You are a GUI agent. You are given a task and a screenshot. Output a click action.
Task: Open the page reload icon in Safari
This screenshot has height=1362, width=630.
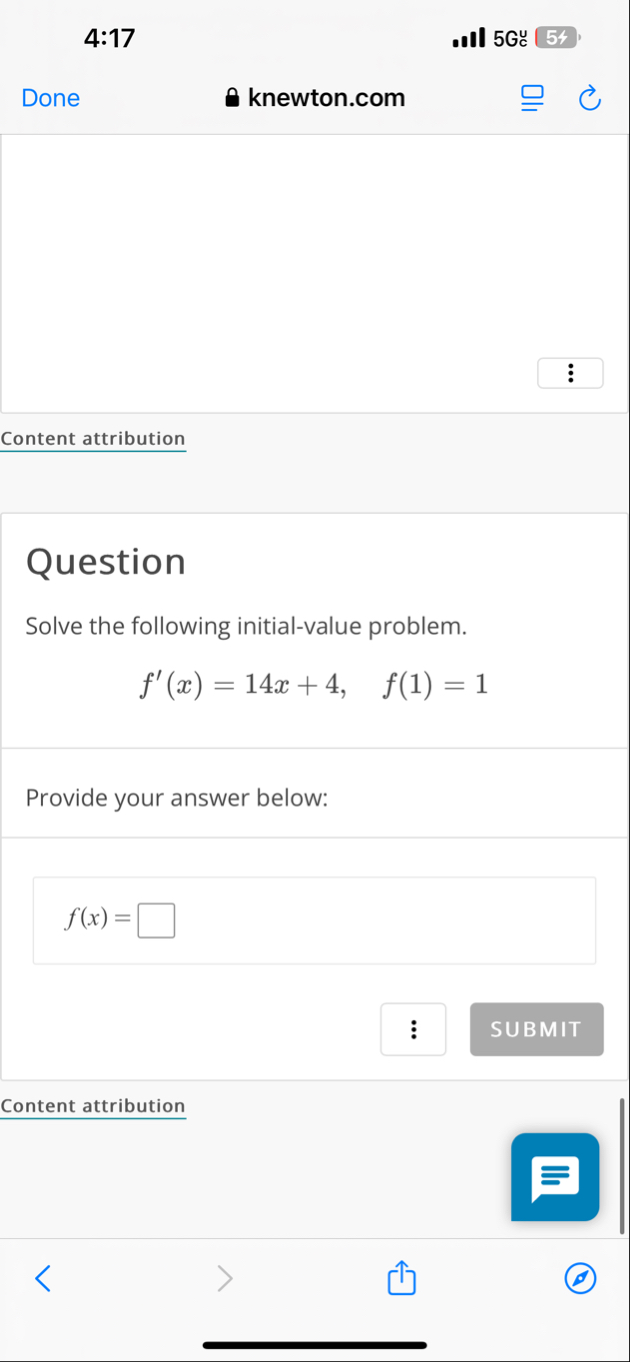[x=589, y=98]
